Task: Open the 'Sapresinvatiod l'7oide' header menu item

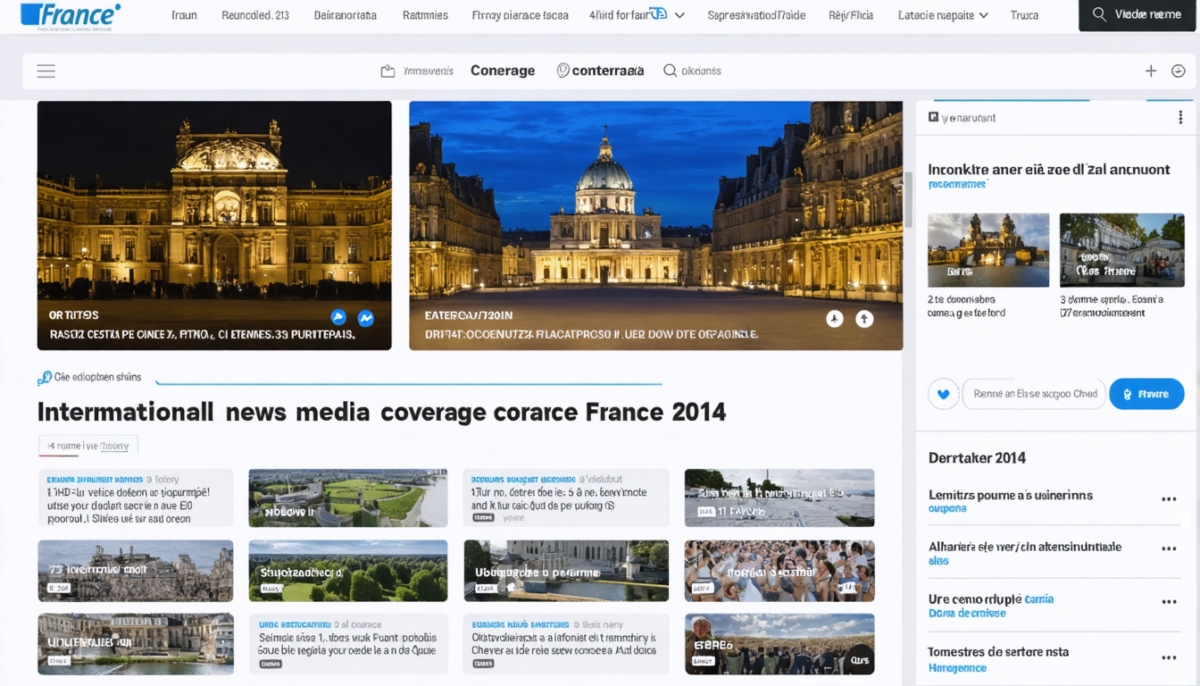Action: point(756,15)
